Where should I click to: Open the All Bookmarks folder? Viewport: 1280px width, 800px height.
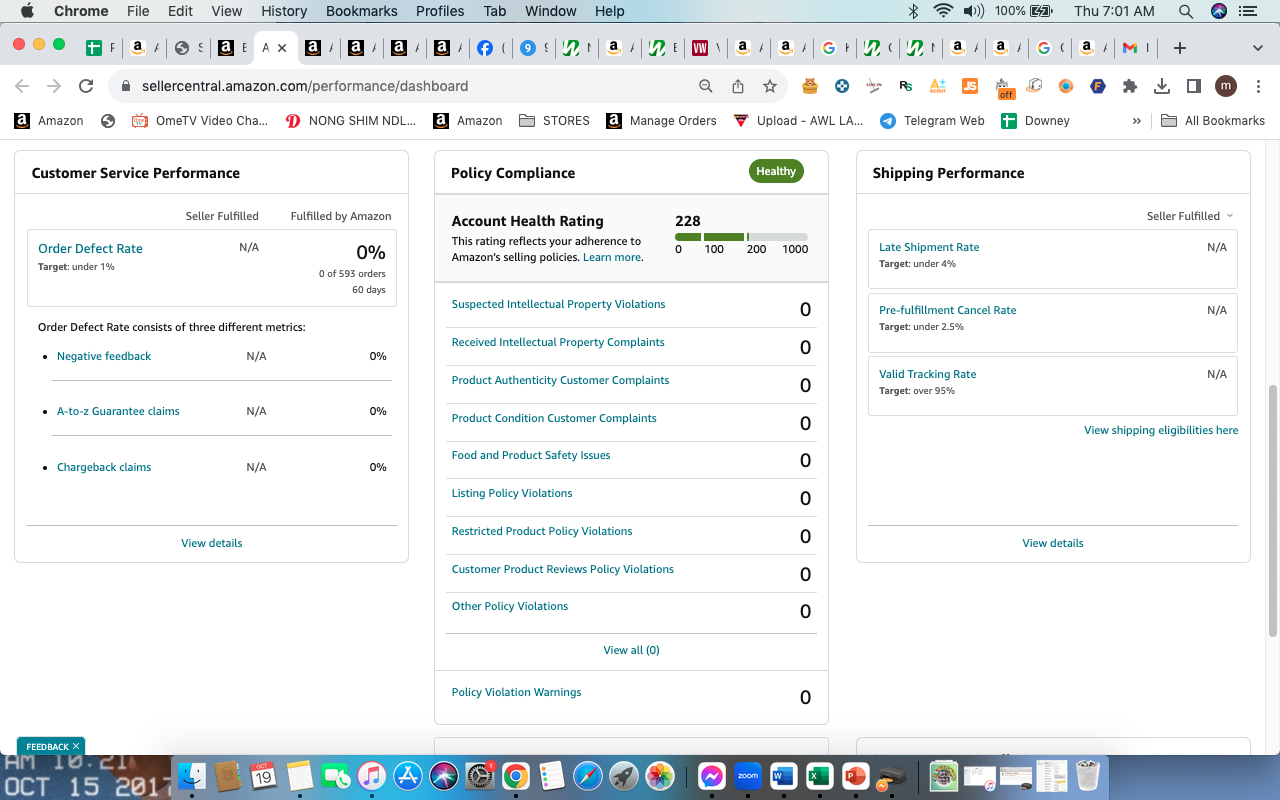click(1213, 121)
